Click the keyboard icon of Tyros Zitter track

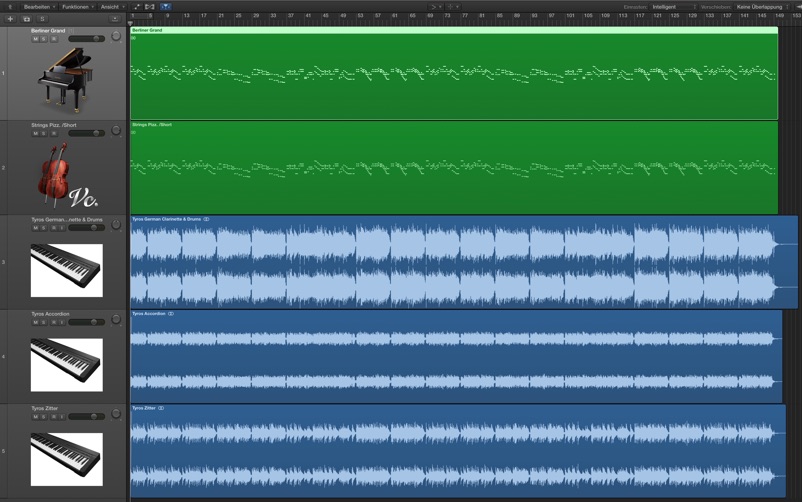tap(67, 459)
